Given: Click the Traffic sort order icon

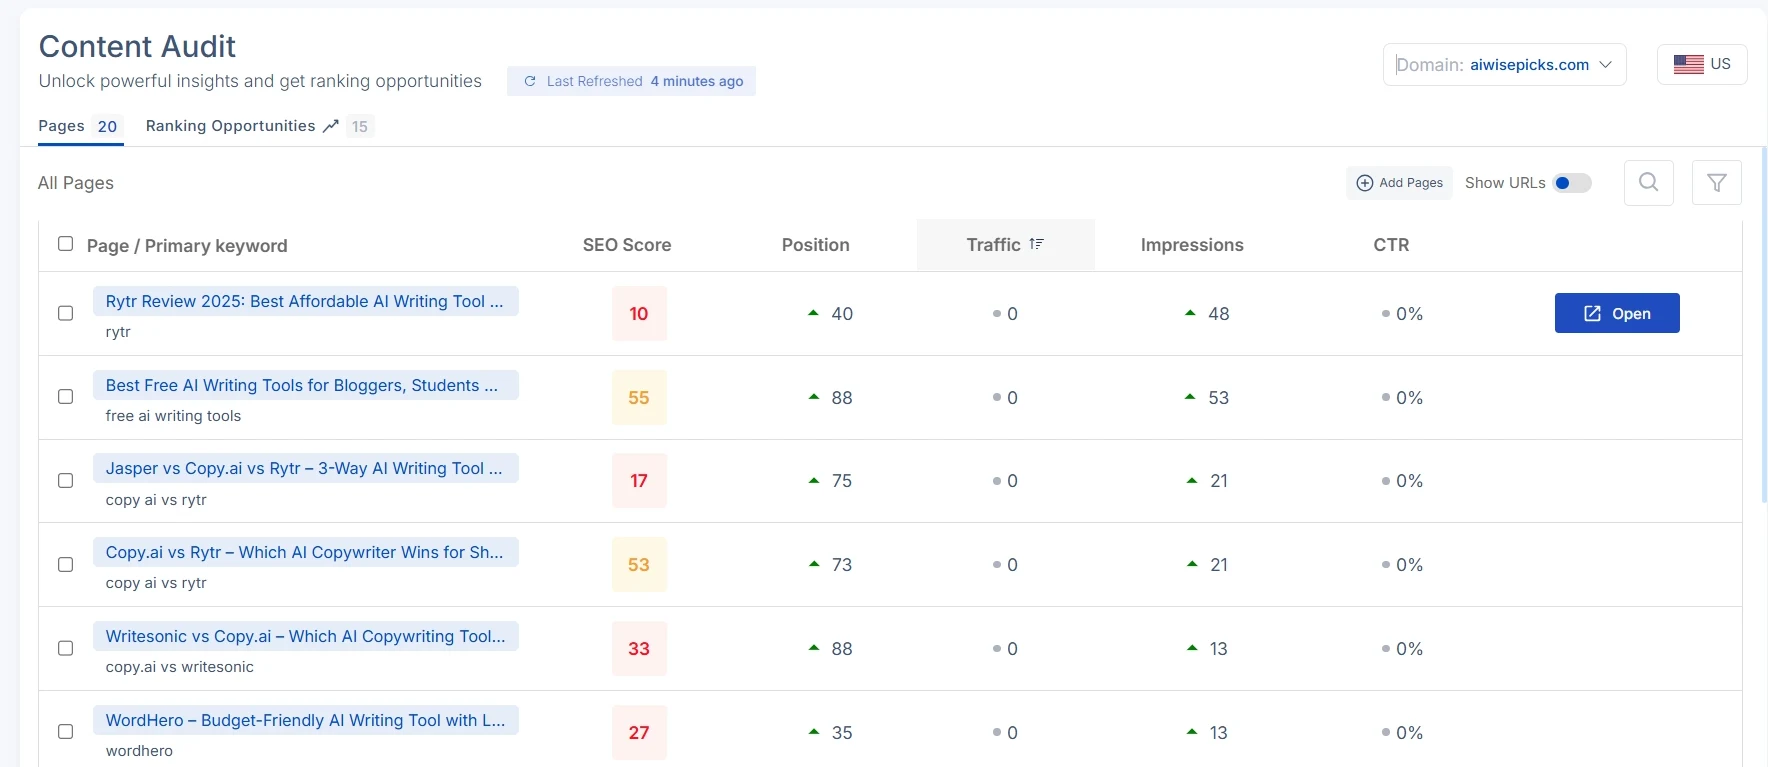Looking at the screenshot, I should tap(1037, 244).
